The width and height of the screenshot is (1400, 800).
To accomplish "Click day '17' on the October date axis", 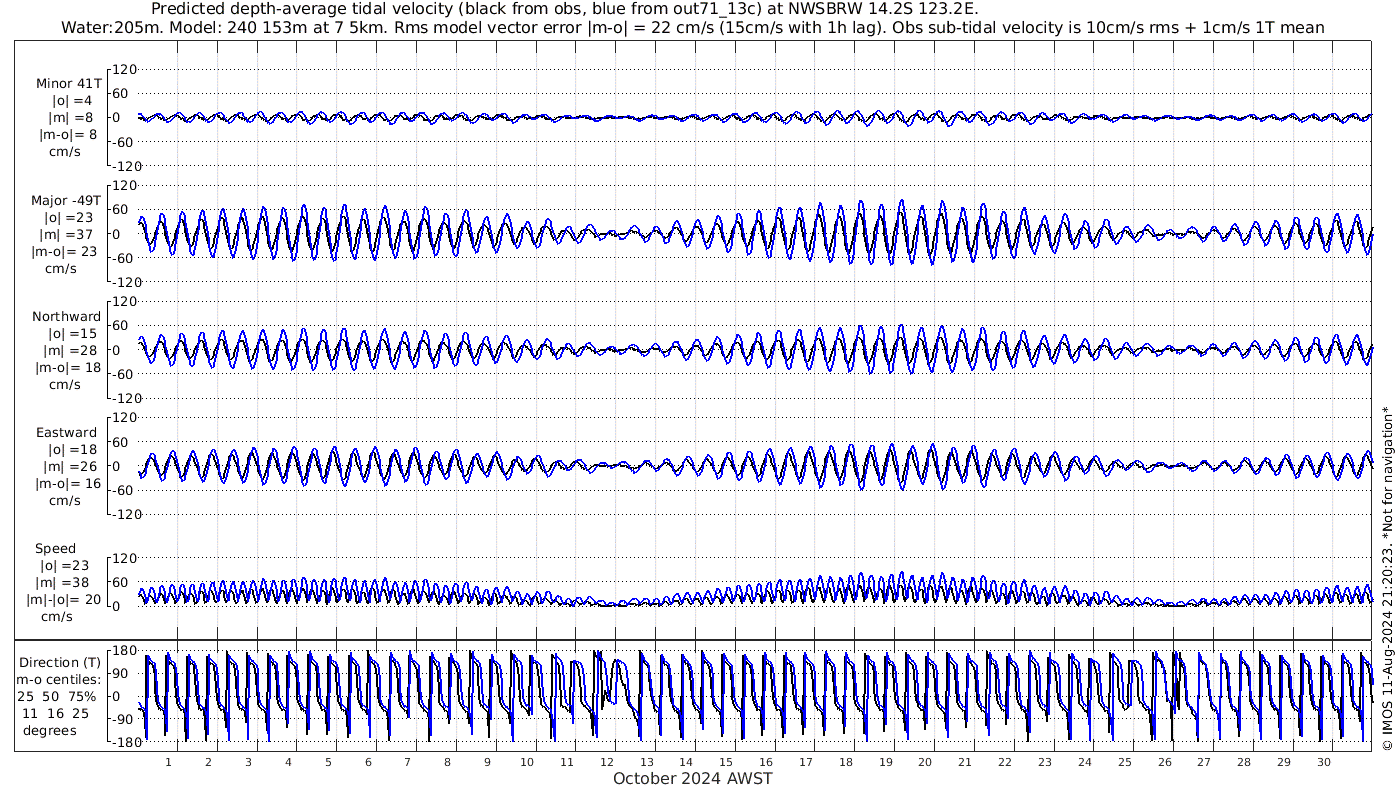I will tap(806, 762).
